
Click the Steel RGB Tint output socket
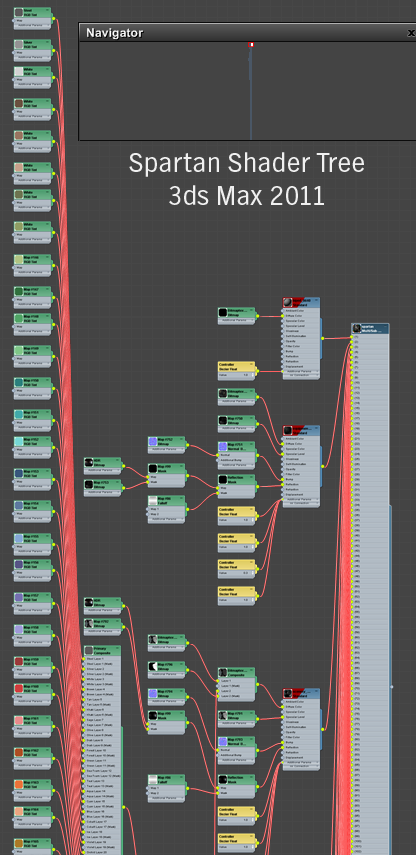pos(53,18)
